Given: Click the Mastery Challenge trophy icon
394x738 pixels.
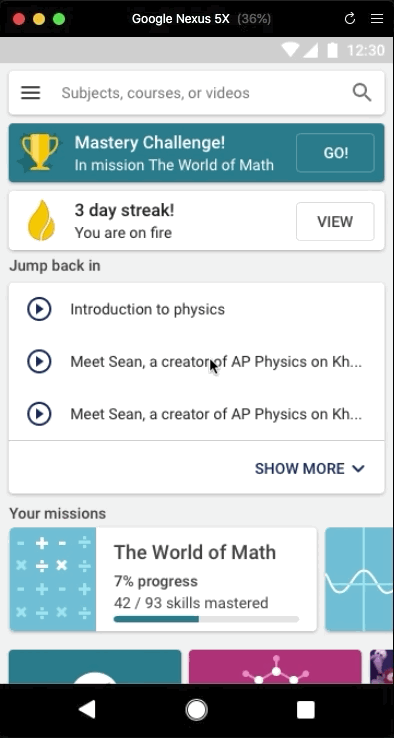Looking at the screenshot, I should click(40, 152).
